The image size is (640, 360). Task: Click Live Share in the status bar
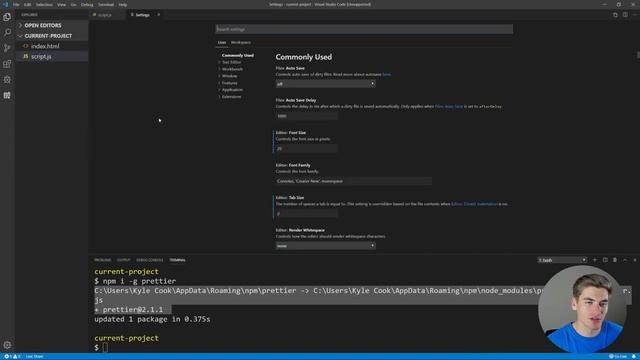[35, 356]
